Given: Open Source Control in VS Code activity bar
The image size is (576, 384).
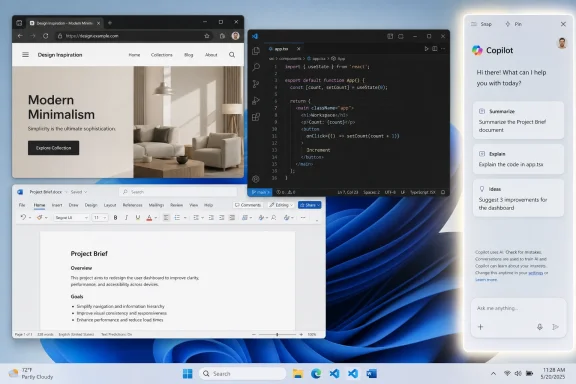Looking at the screenshot, I should (256, 84).
